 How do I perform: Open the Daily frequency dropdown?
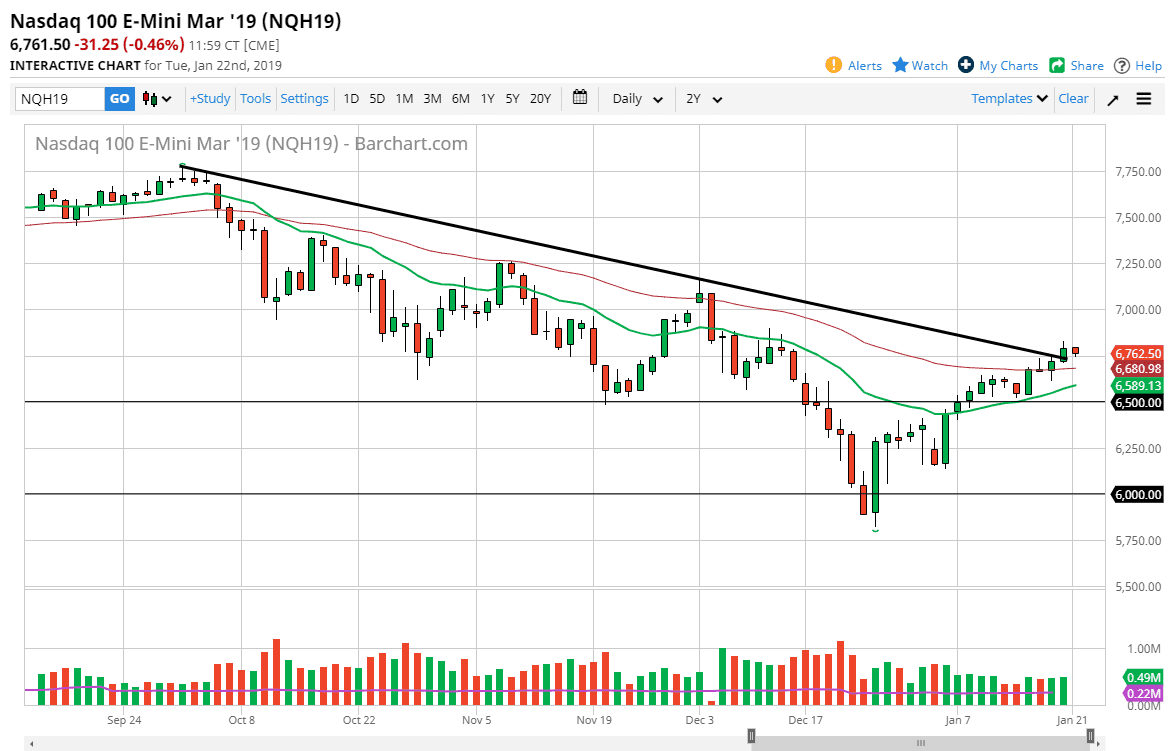click(x=632, y=99)
